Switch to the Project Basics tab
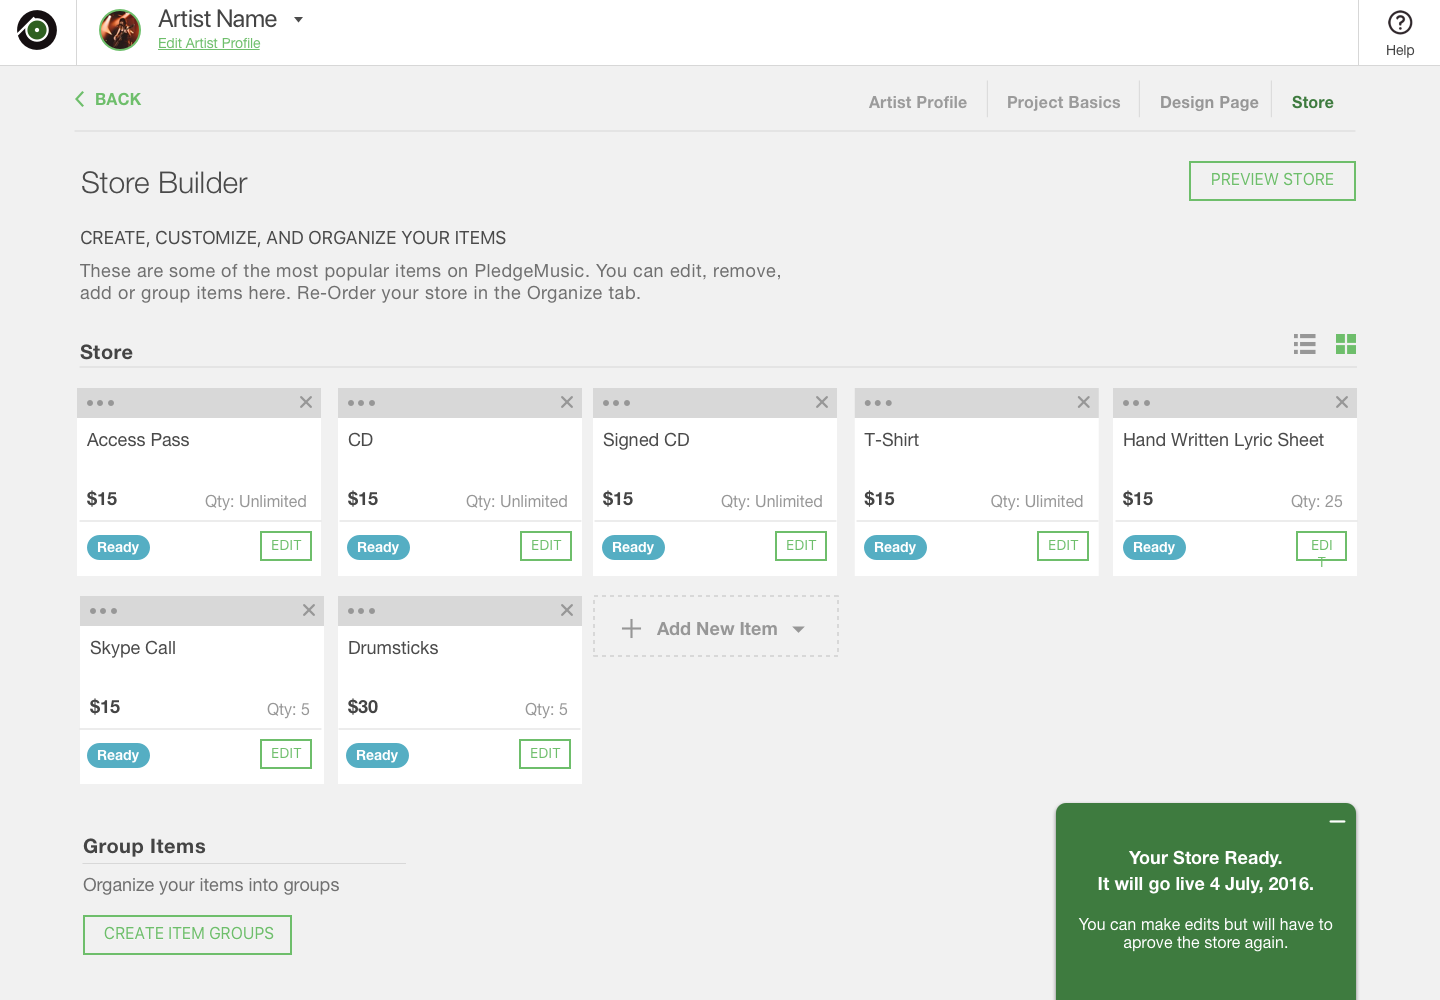 pyautogui.click(x=1063, y=102)
